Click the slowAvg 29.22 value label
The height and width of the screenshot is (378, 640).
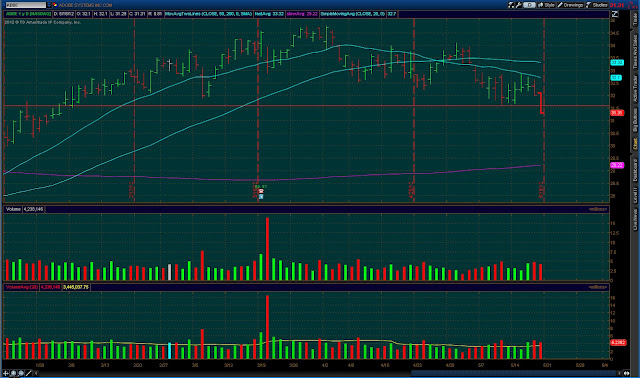(x=302, y=14)
